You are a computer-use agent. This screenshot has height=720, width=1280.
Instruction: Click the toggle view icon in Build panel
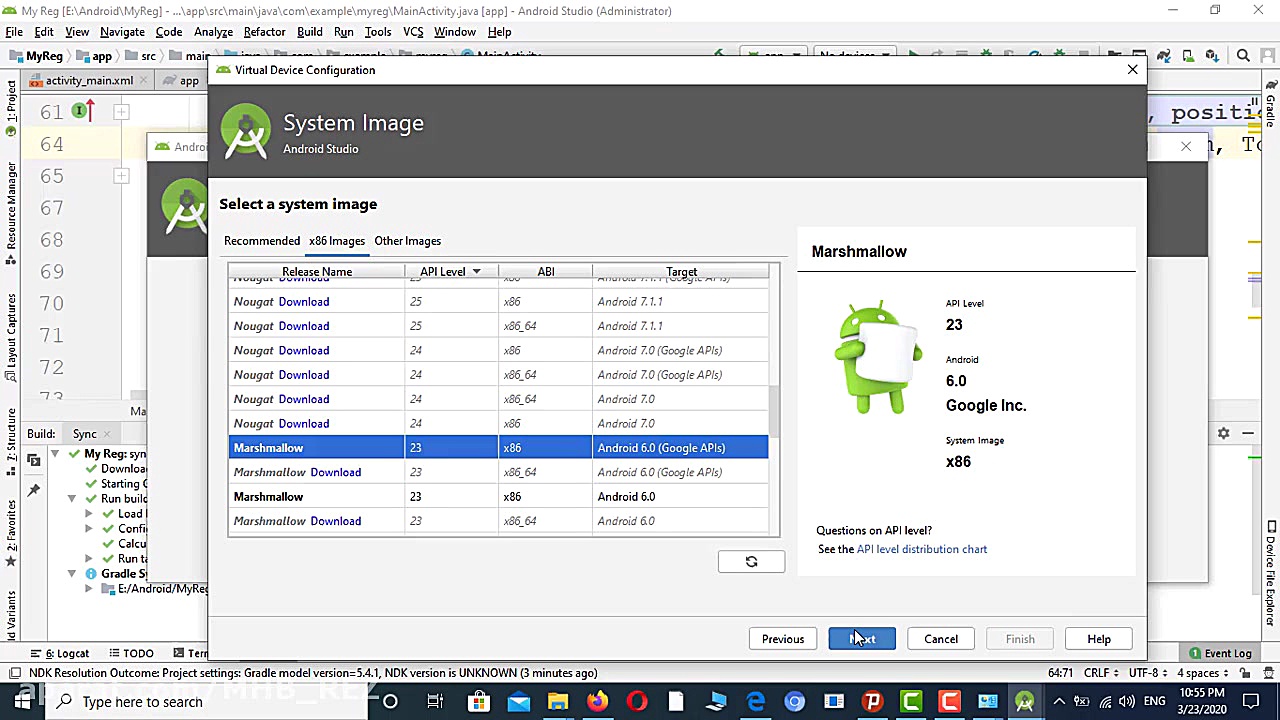(x=33, y=459)
